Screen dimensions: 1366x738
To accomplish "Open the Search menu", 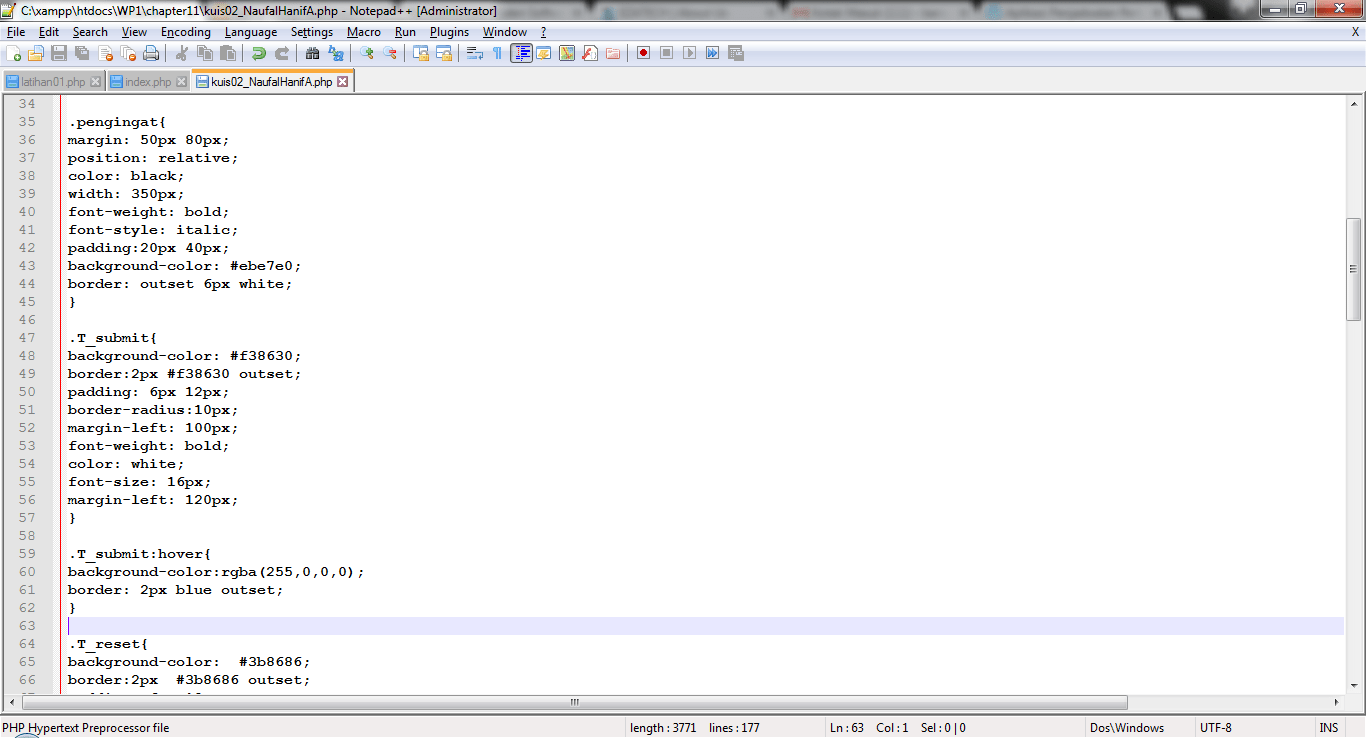I will click(x=90, y=32).
